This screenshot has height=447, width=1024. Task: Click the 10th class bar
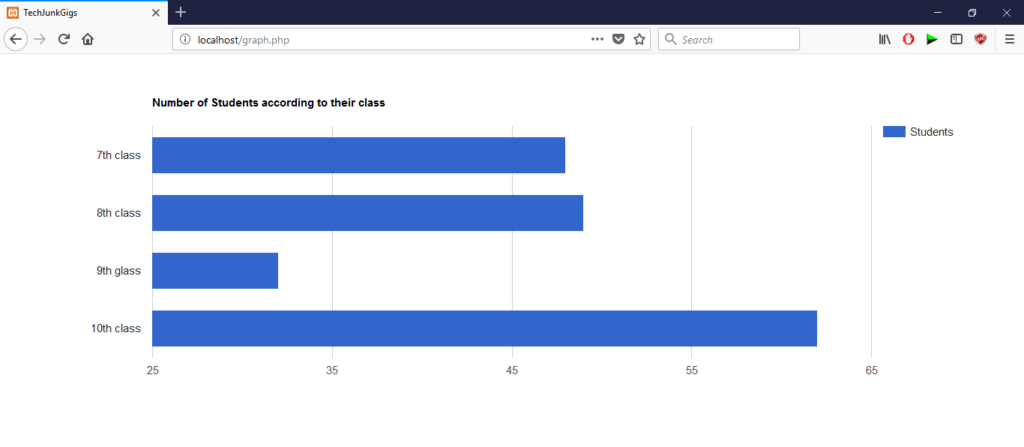pos(485,328)
